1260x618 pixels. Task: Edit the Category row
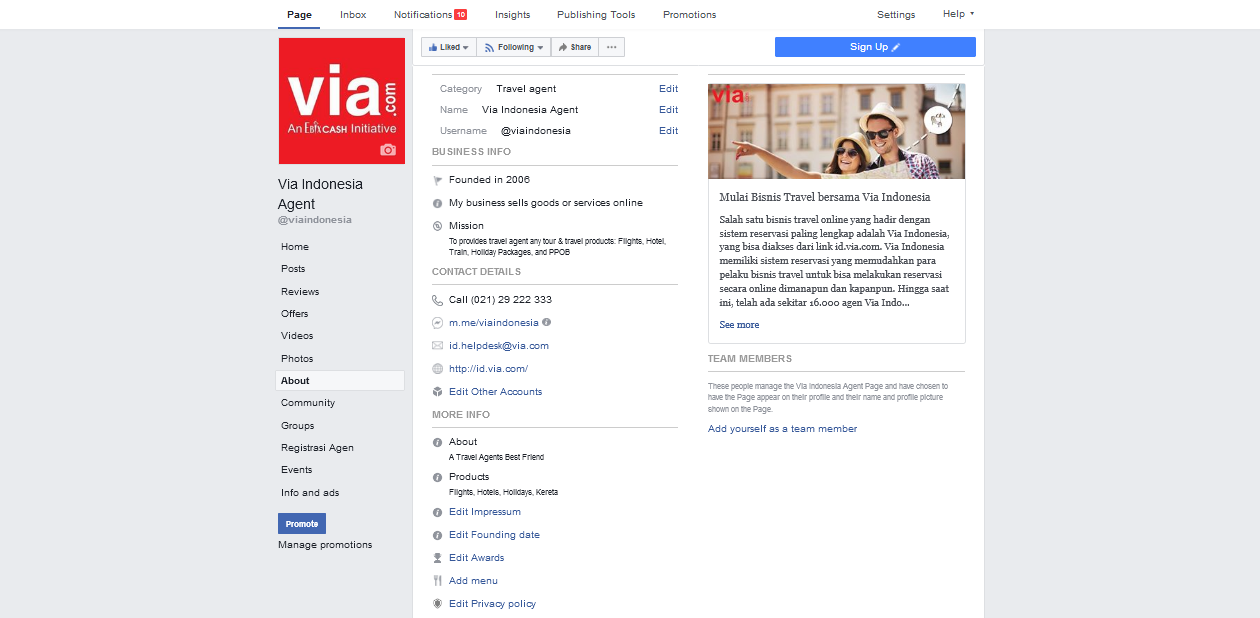pos(668,89)
